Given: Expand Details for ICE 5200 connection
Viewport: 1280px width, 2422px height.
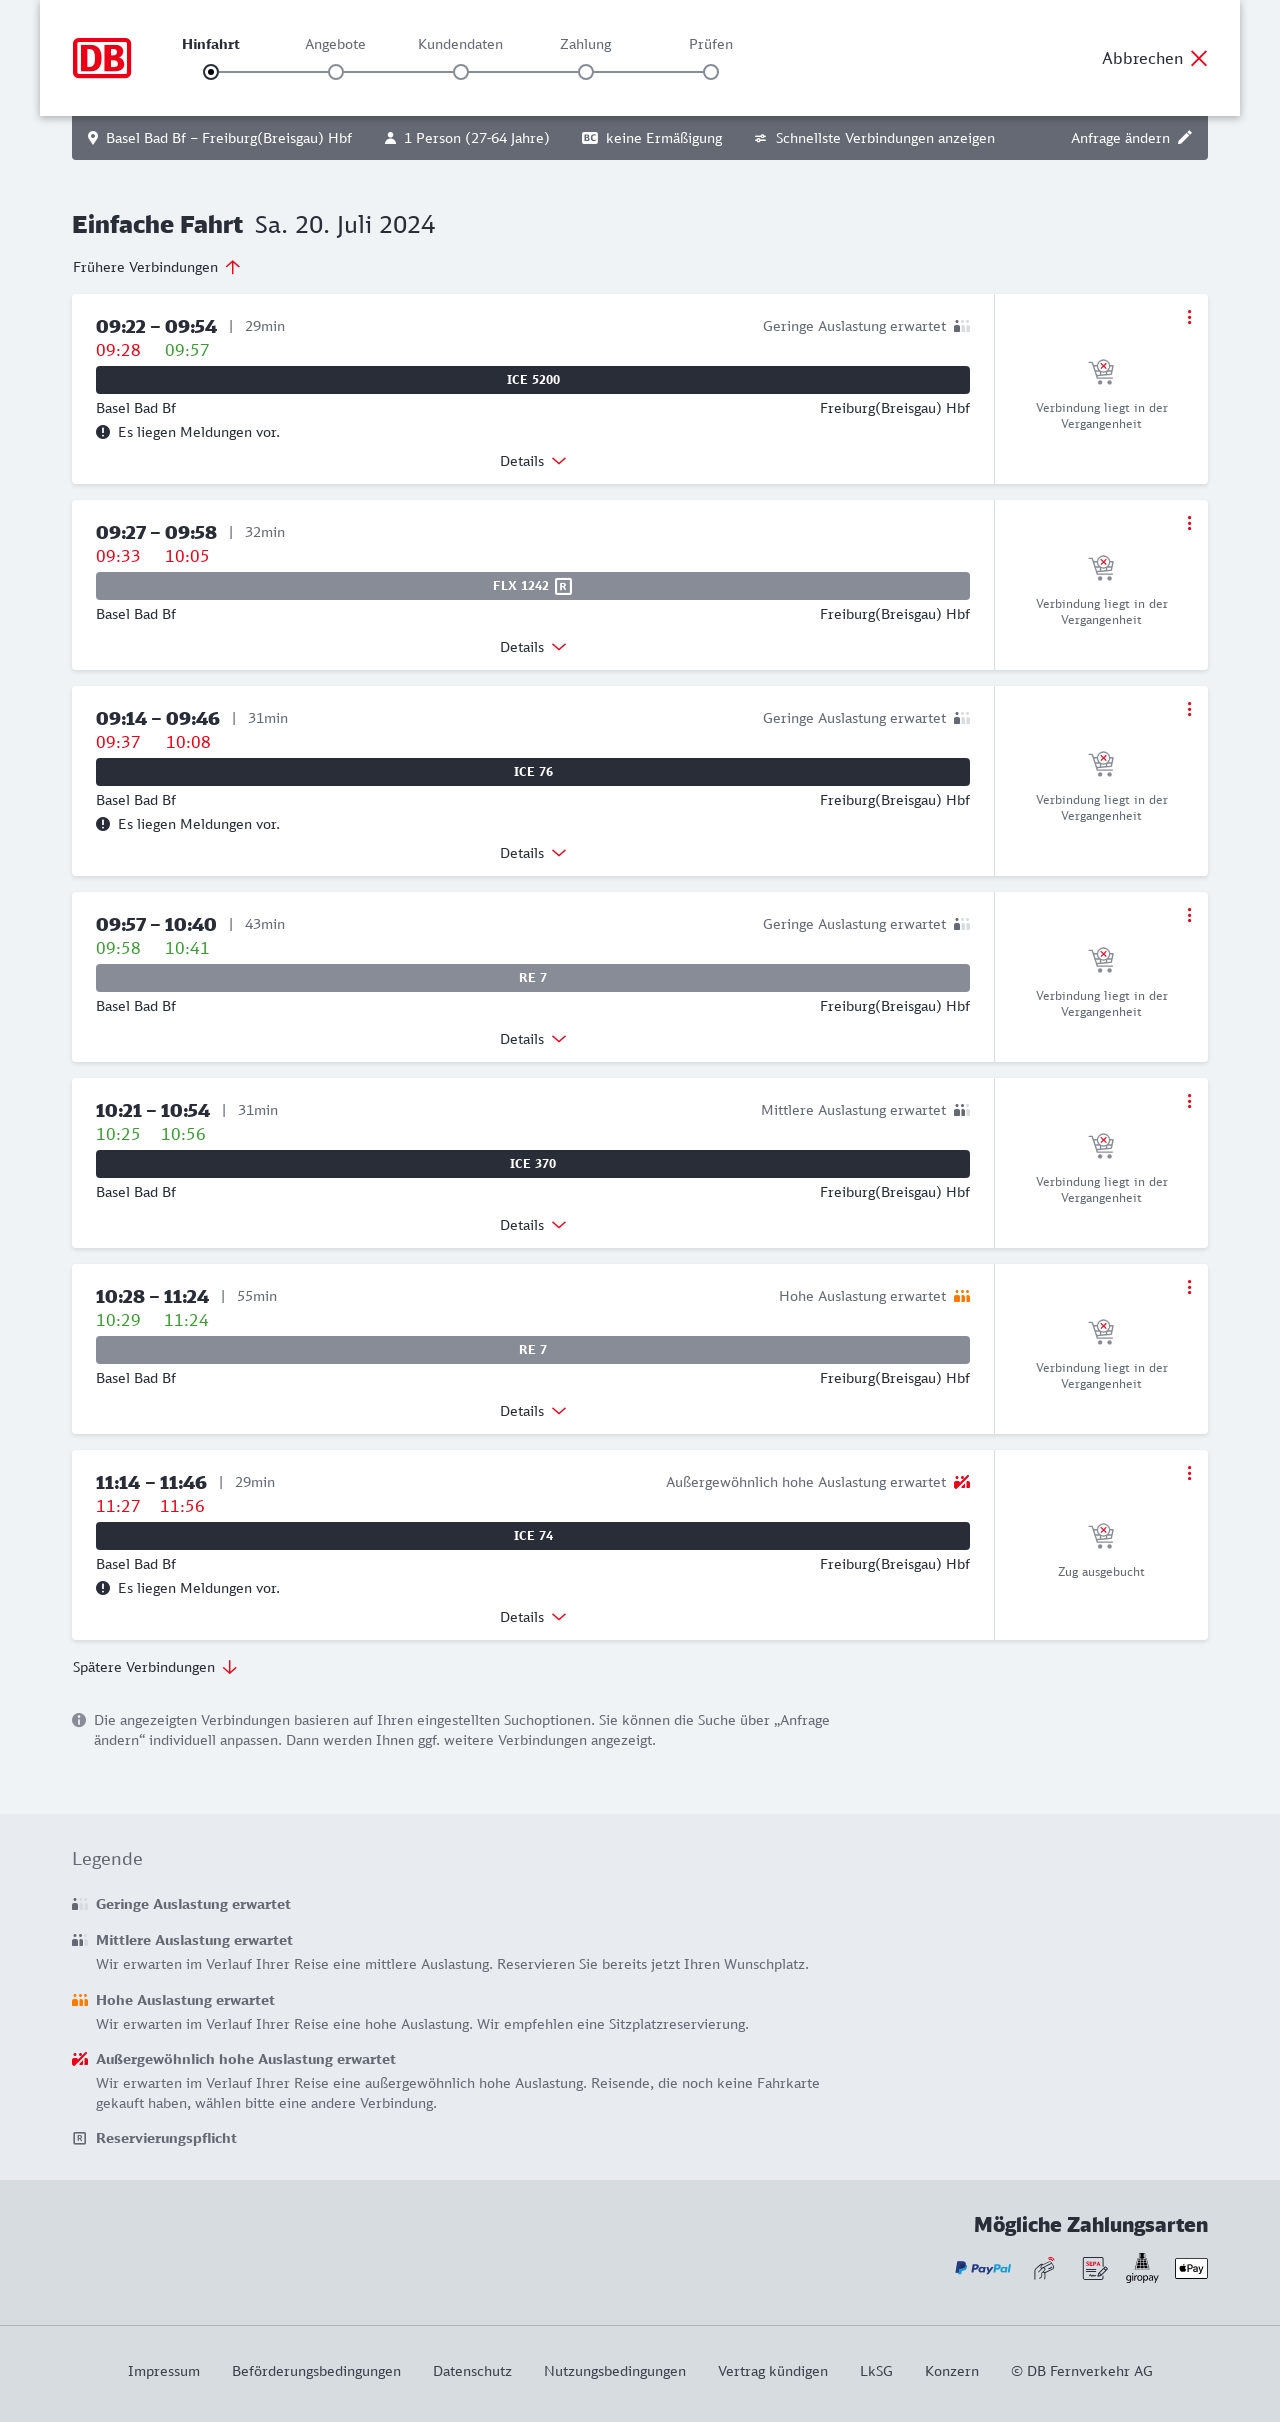Looking at the screenshot, I should coord(533,461).
